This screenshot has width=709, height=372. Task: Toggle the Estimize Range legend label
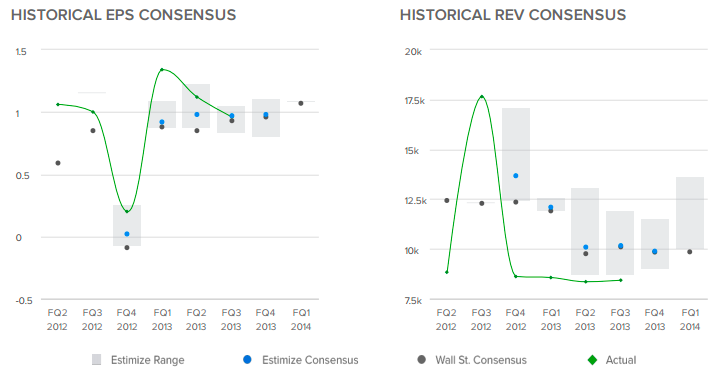[147, 360]
